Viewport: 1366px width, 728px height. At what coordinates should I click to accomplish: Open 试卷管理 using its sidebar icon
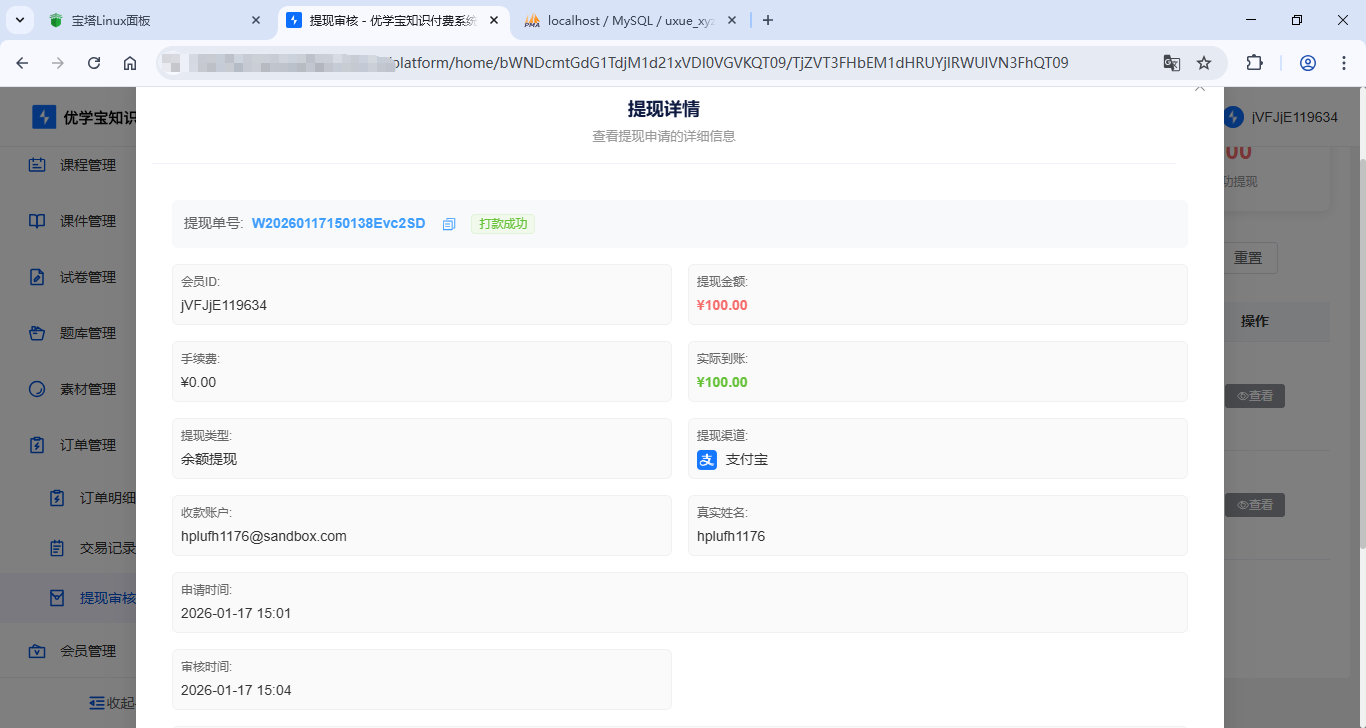36,276
